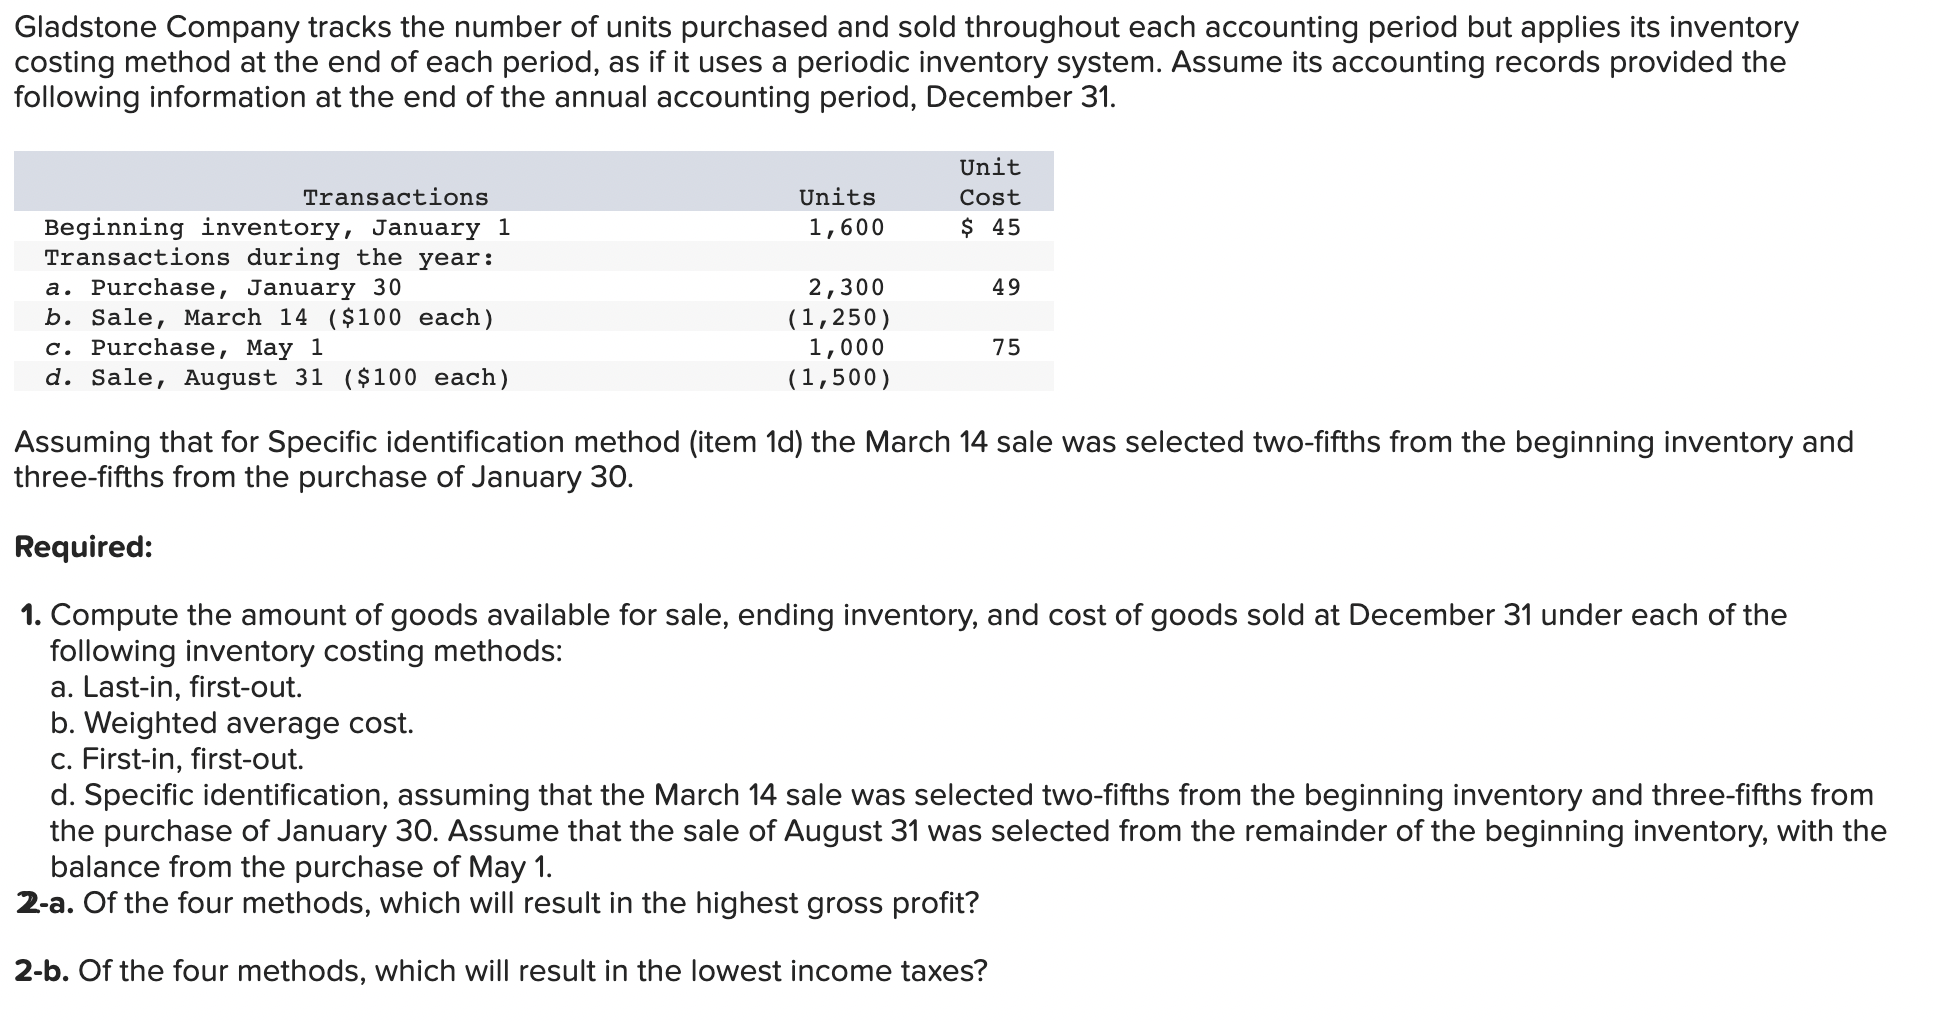Click the 'Transactions' column header
The image size is (1934, 1022).
point(396,198)
